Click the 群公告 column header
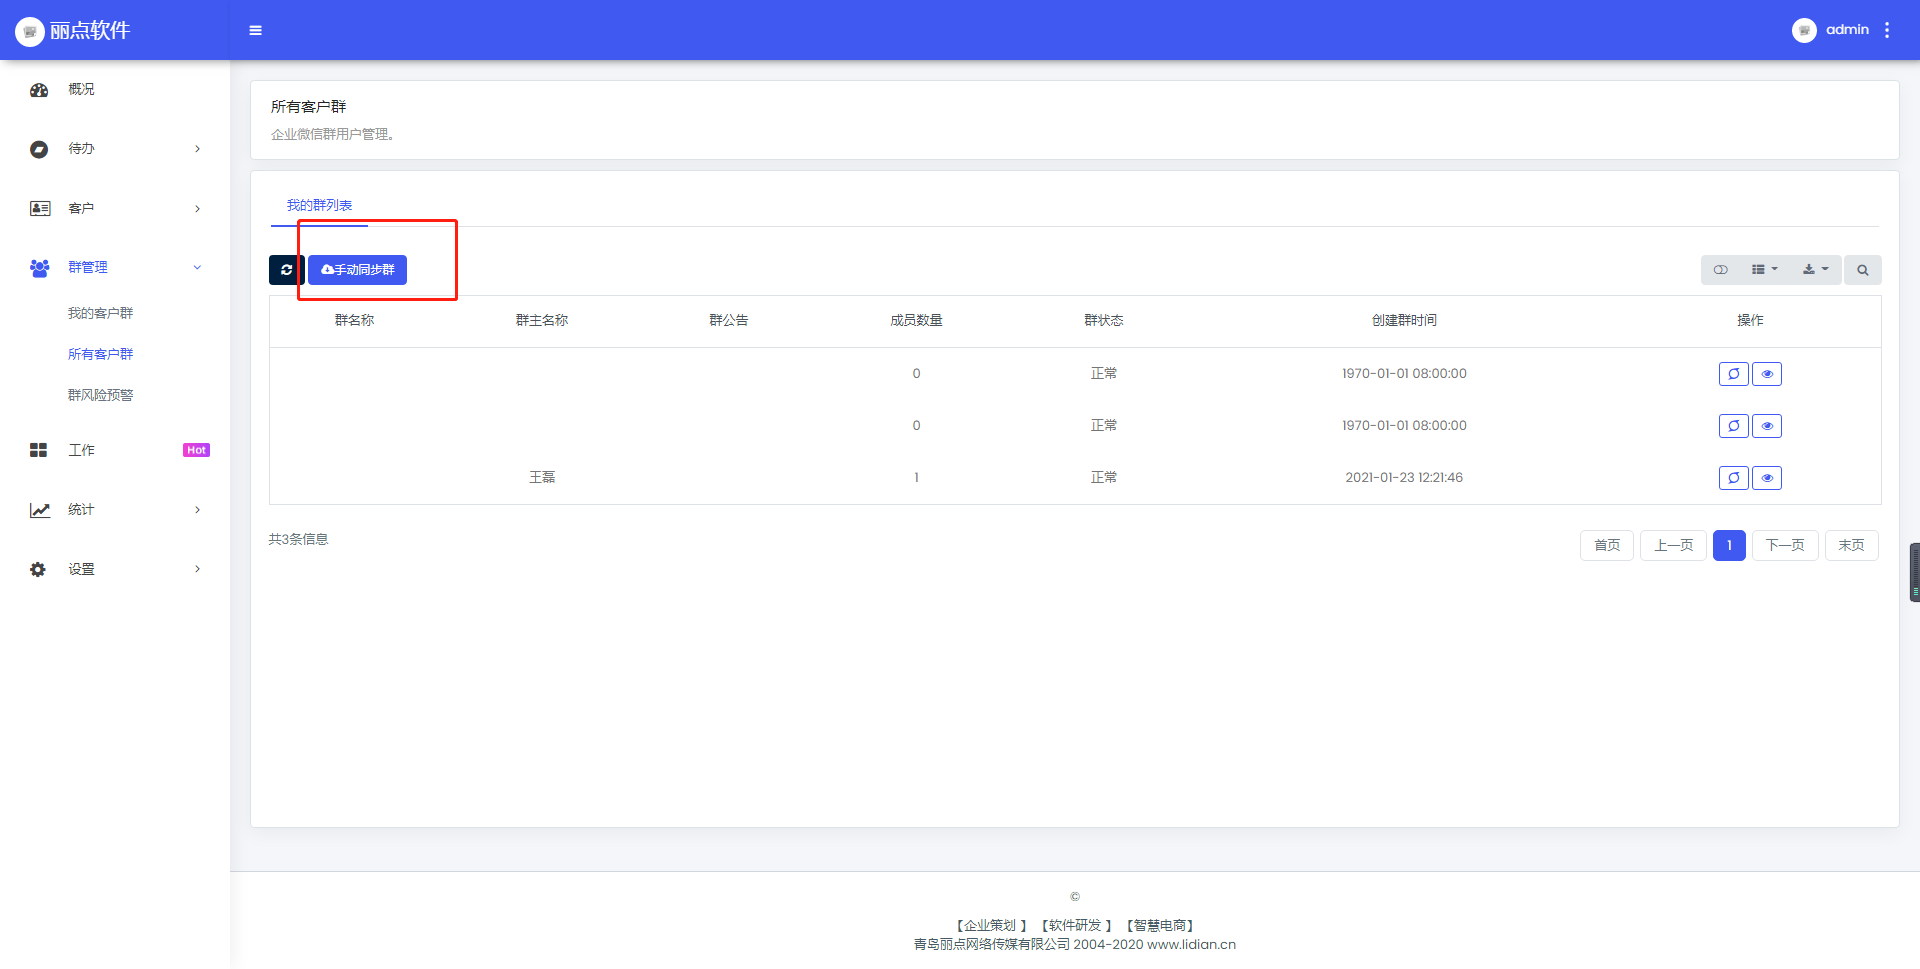The image size is (1920, 969). click(x=729, y=321)
